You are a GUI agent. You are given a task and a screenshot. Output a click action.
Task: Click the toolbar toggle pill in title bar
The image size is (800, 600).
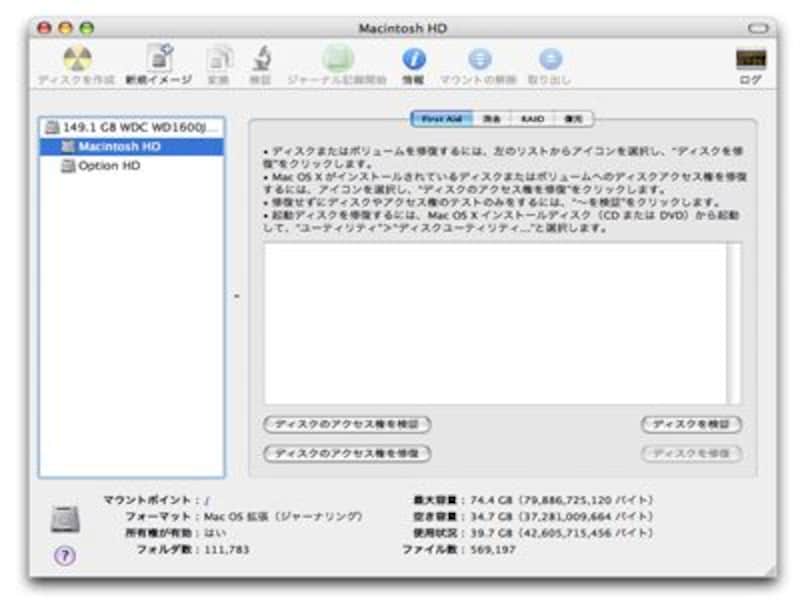coord(758,28)
